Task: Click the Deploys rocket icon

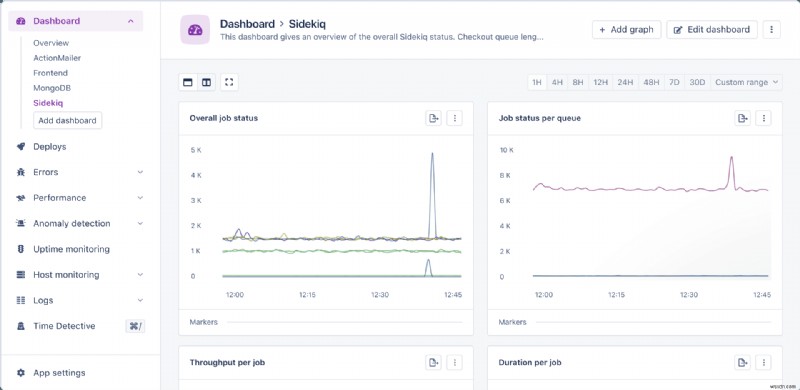Action: 20,147
